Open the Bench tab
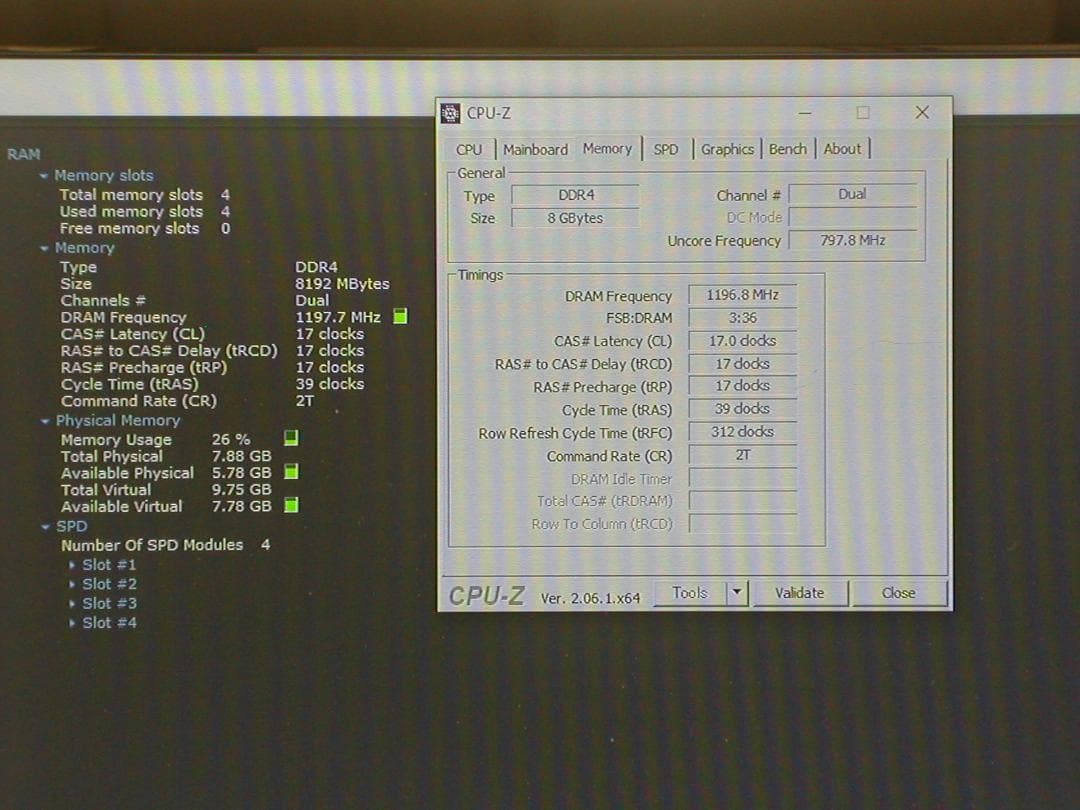The width and height of the screenshot is (1080, 810). (x=787, y=149)
